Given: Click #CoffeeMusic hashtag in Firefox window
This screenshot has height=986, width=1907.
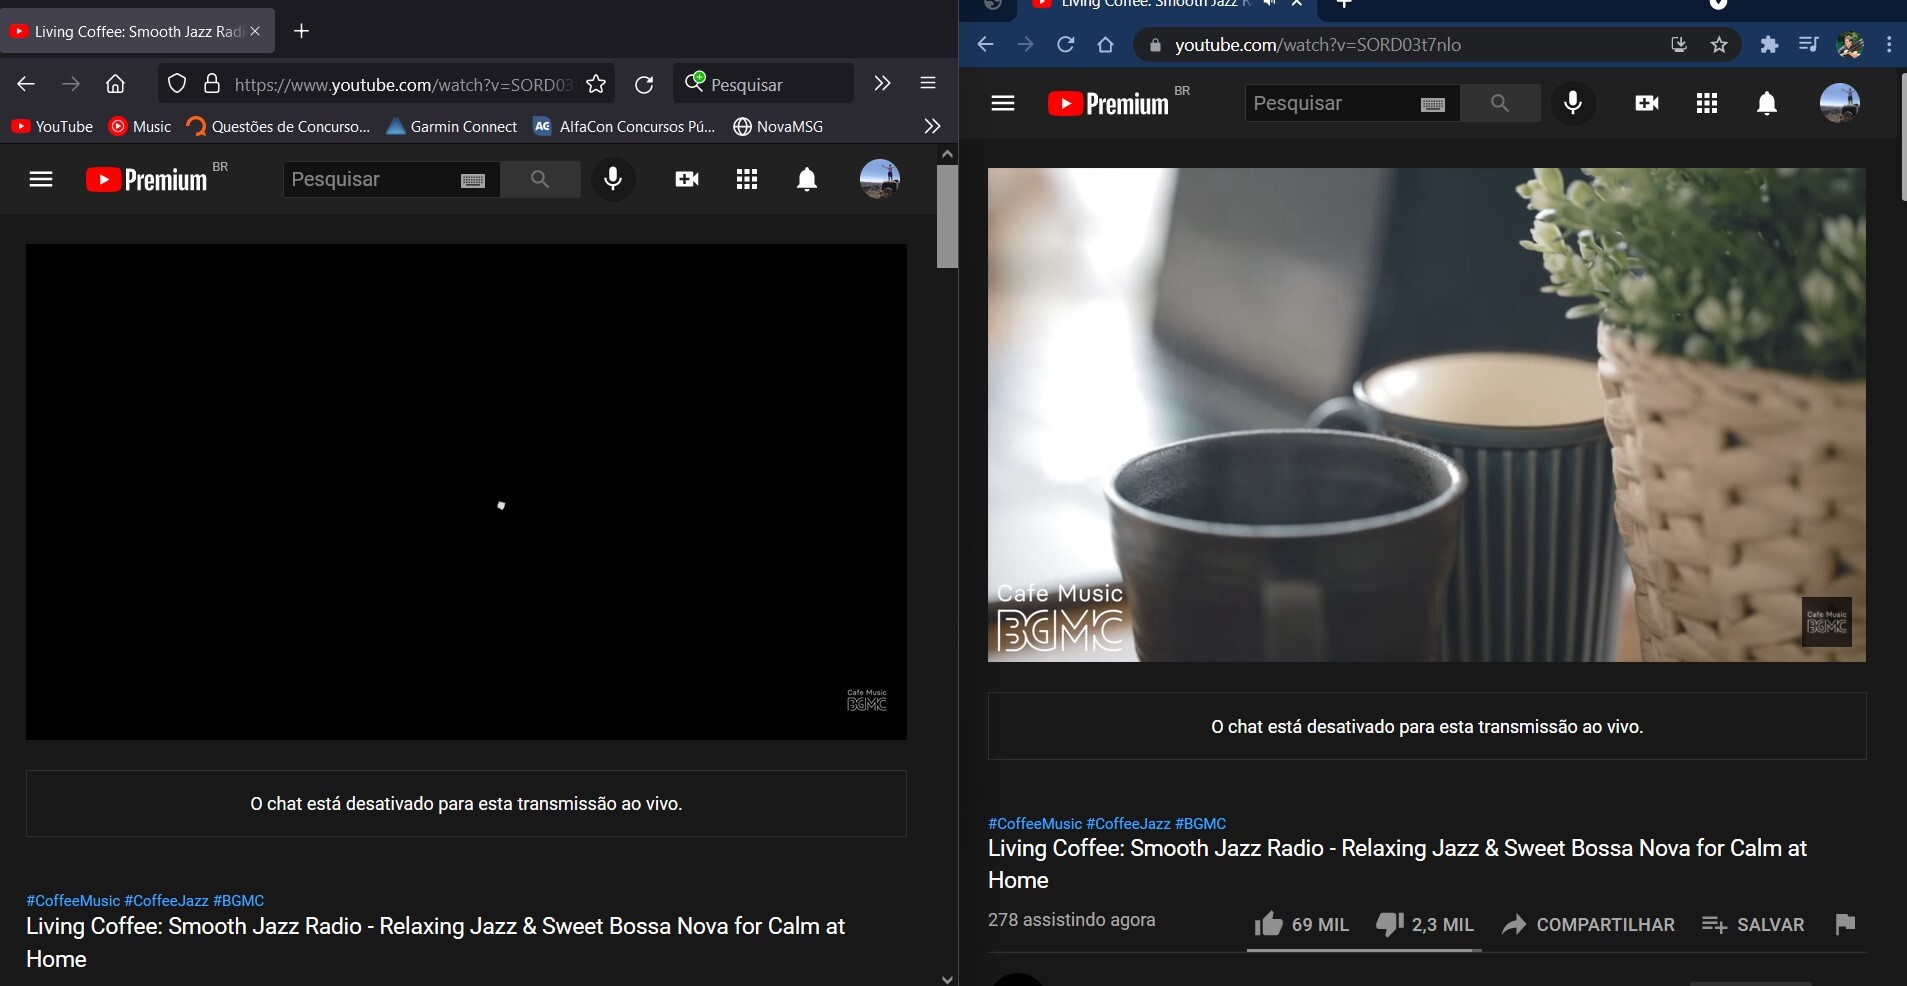Looking at the screenshot, I should pos(73,900).
